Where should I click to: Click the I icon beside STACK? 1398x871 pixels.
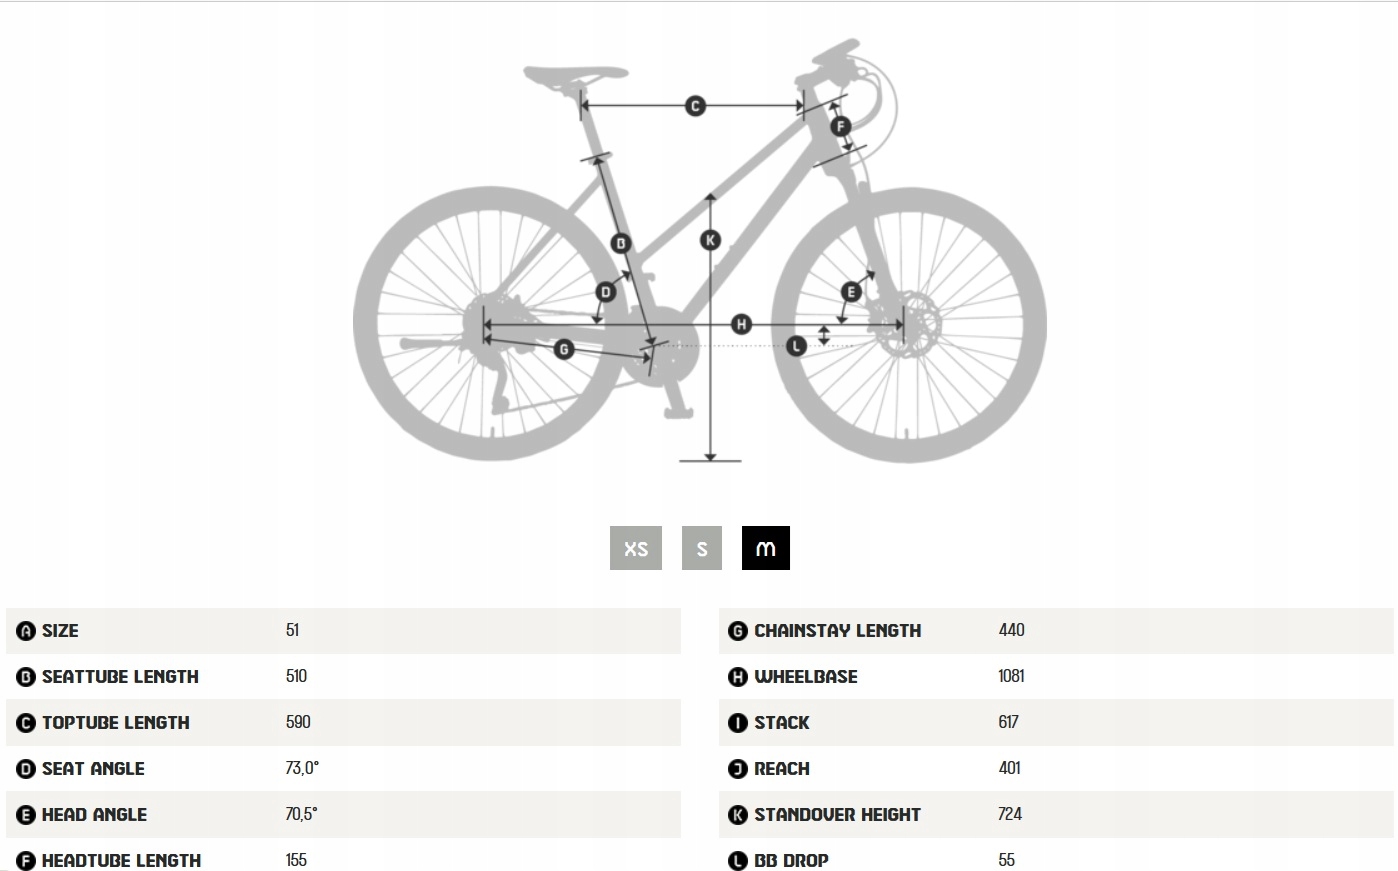click(738, 723)
